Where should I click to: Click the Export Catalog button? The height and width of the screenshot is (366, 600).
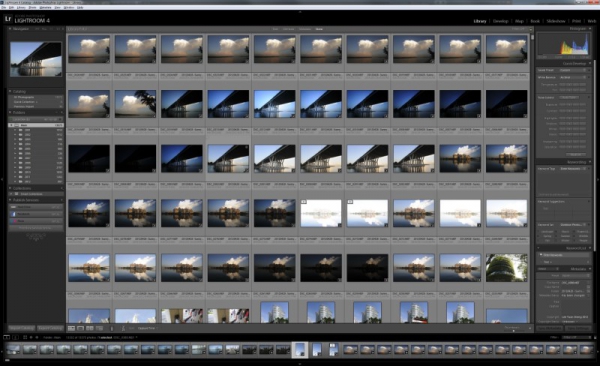coord(50,328)
